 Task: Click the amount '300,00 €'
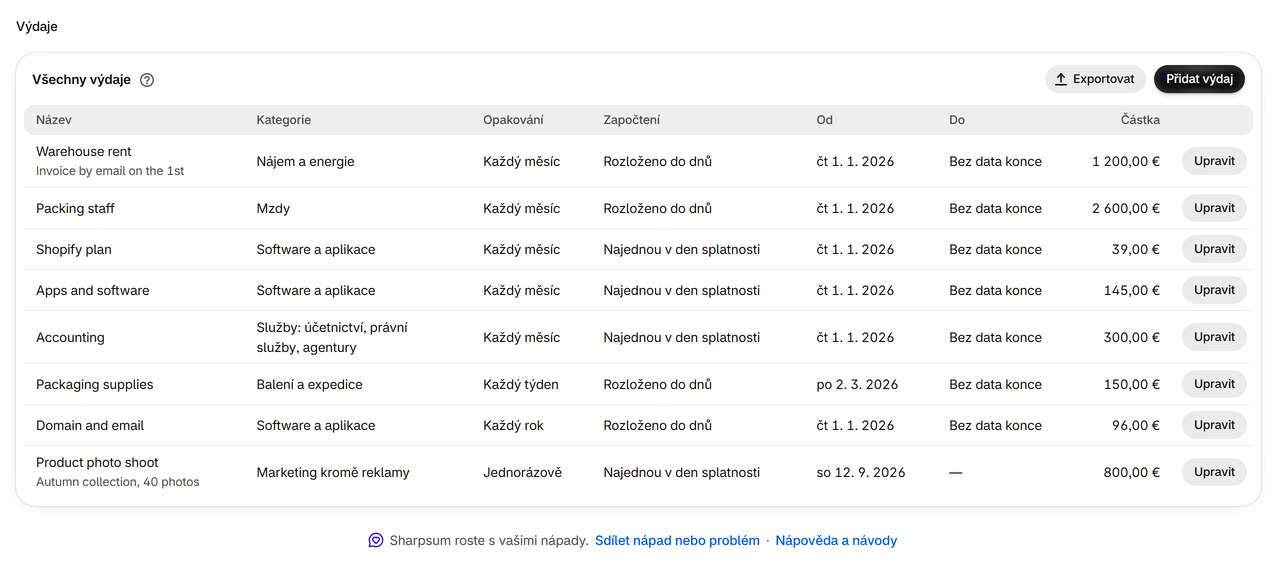pos(1132,337)
